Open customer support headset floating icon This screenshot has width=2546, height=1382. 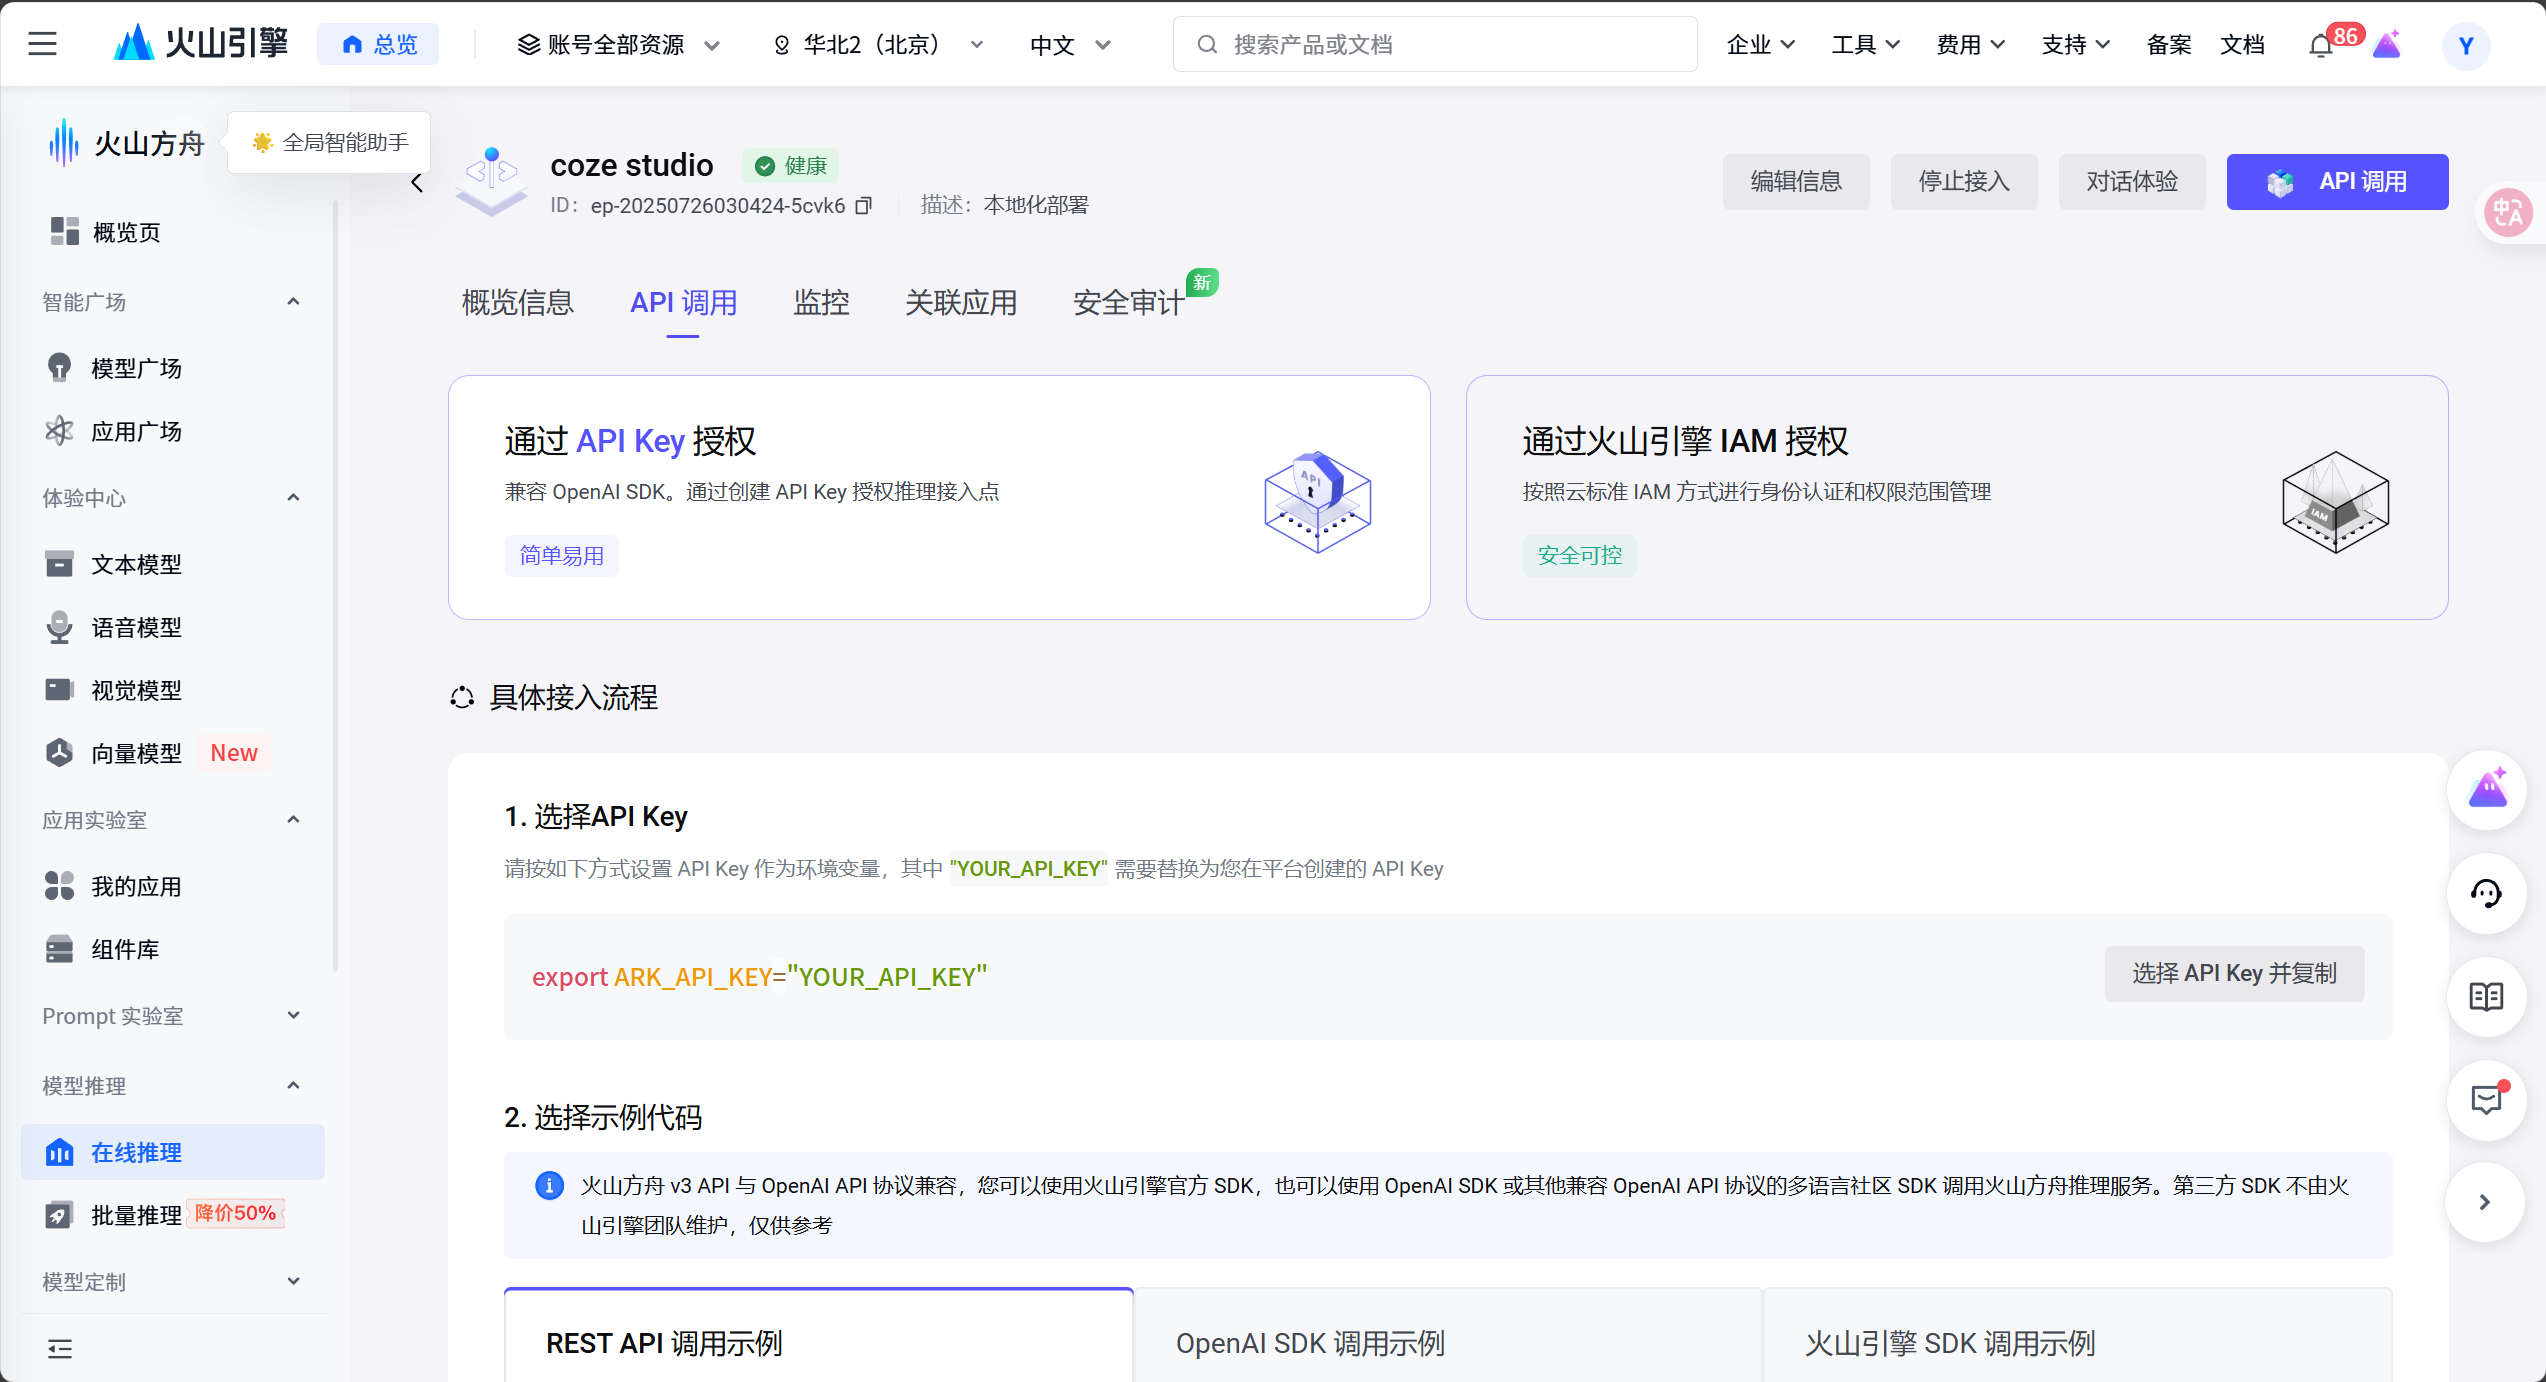[2486, 893]
